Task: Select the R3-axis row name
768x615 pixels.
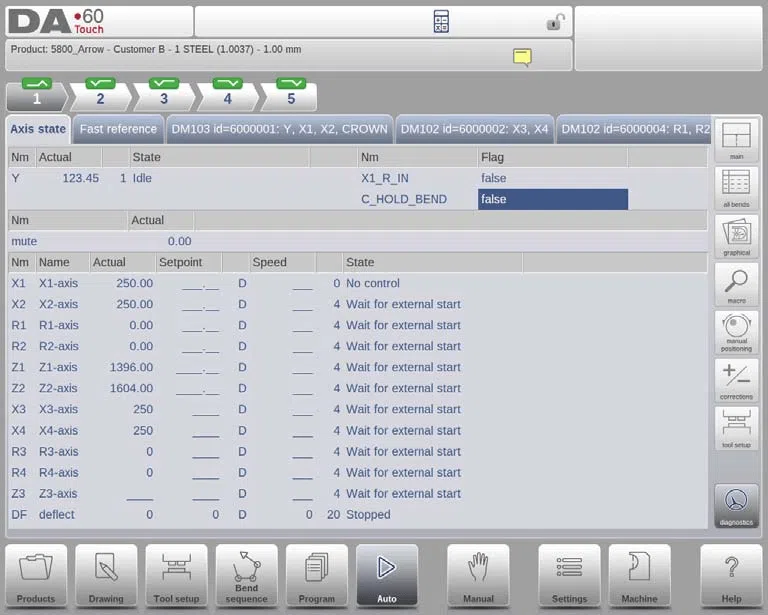Action: tap(58, 452)
